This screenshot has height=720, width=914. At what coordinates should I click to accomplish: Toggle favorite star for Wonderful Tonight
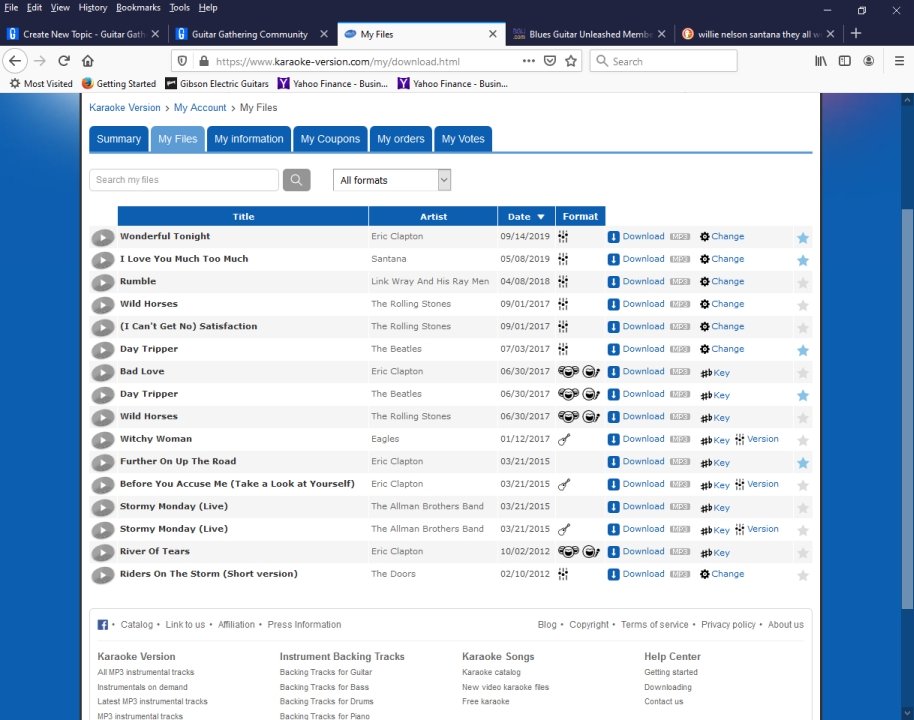click(803, 238)
